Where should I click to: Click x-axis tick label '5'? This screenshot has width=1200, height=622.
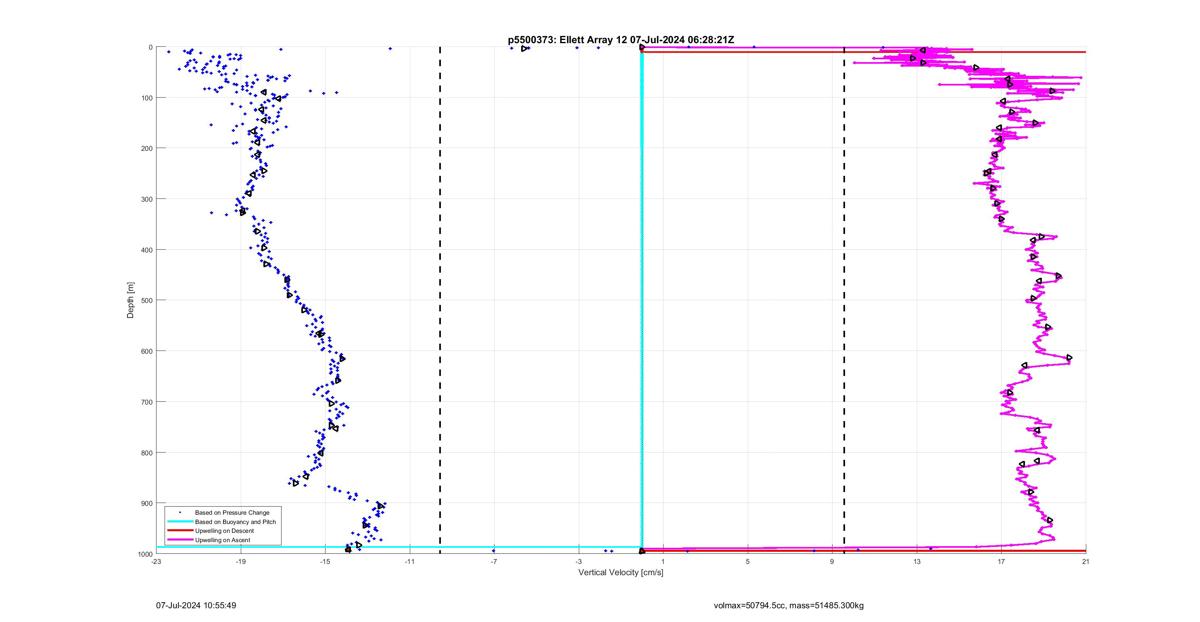pos(748,562)
